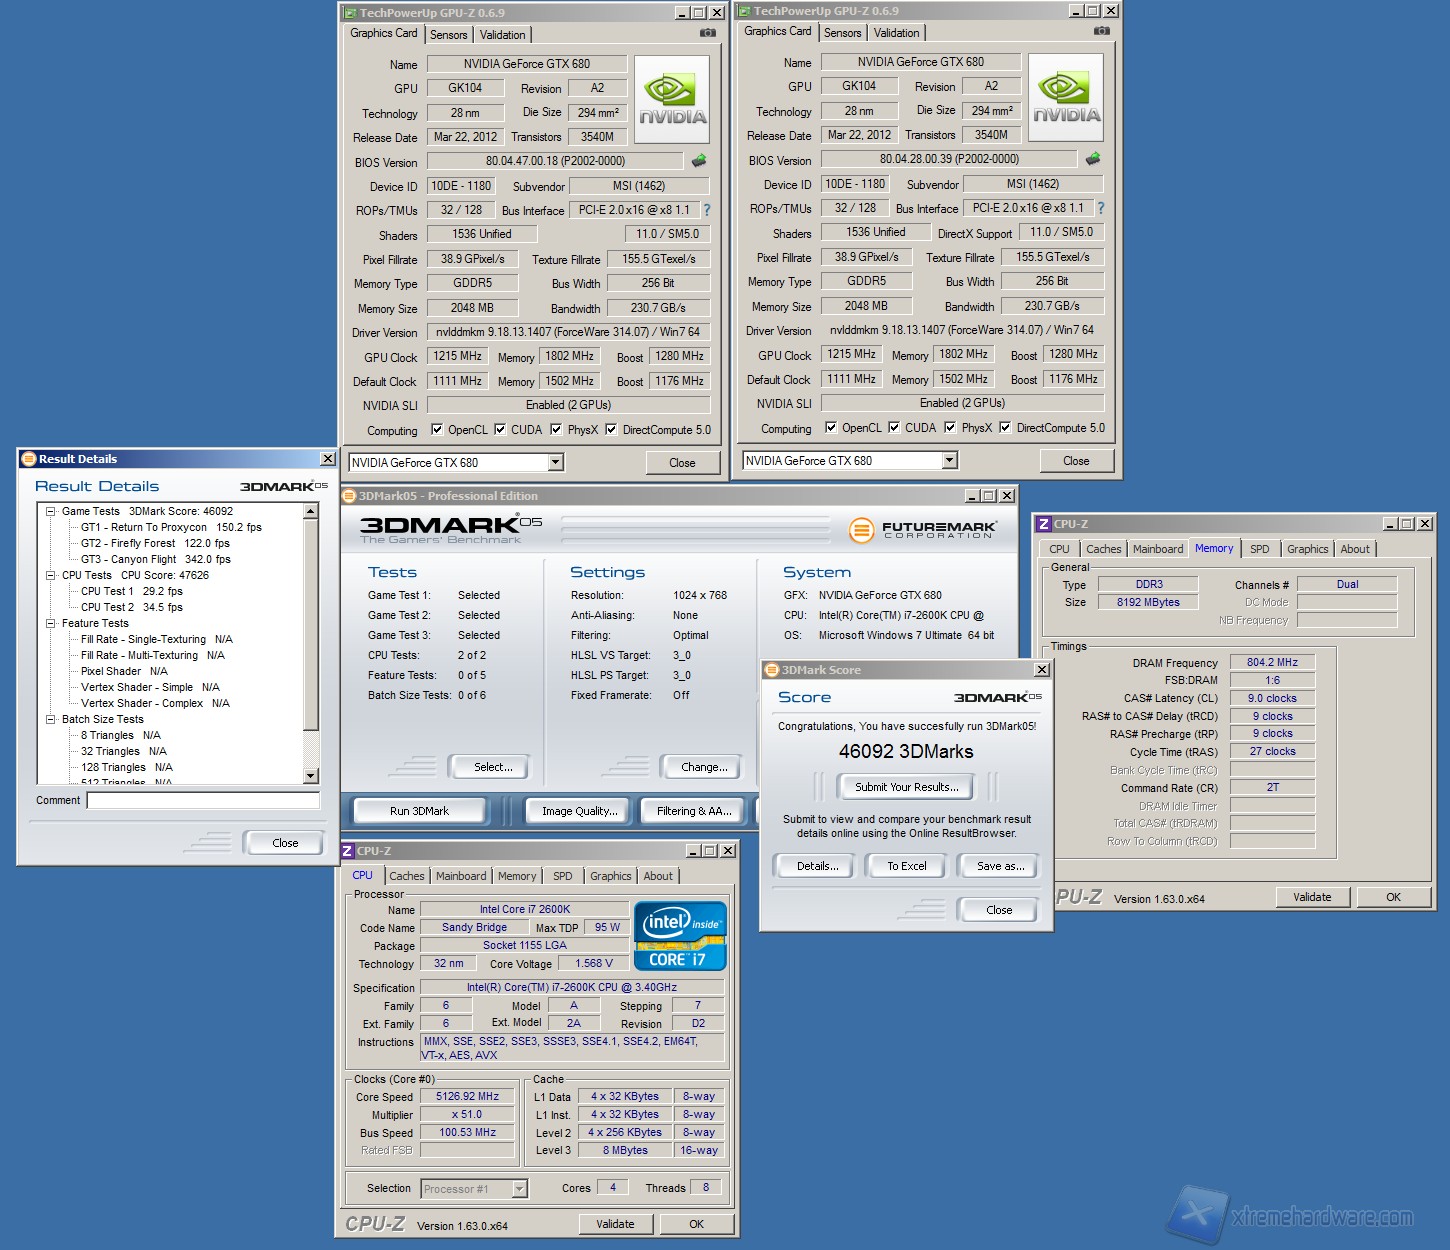This screenshot has height=1250, width=1450.
Task: Click the camera screenshot icon in right GPU-Z window
Action: pos(1102,31)
